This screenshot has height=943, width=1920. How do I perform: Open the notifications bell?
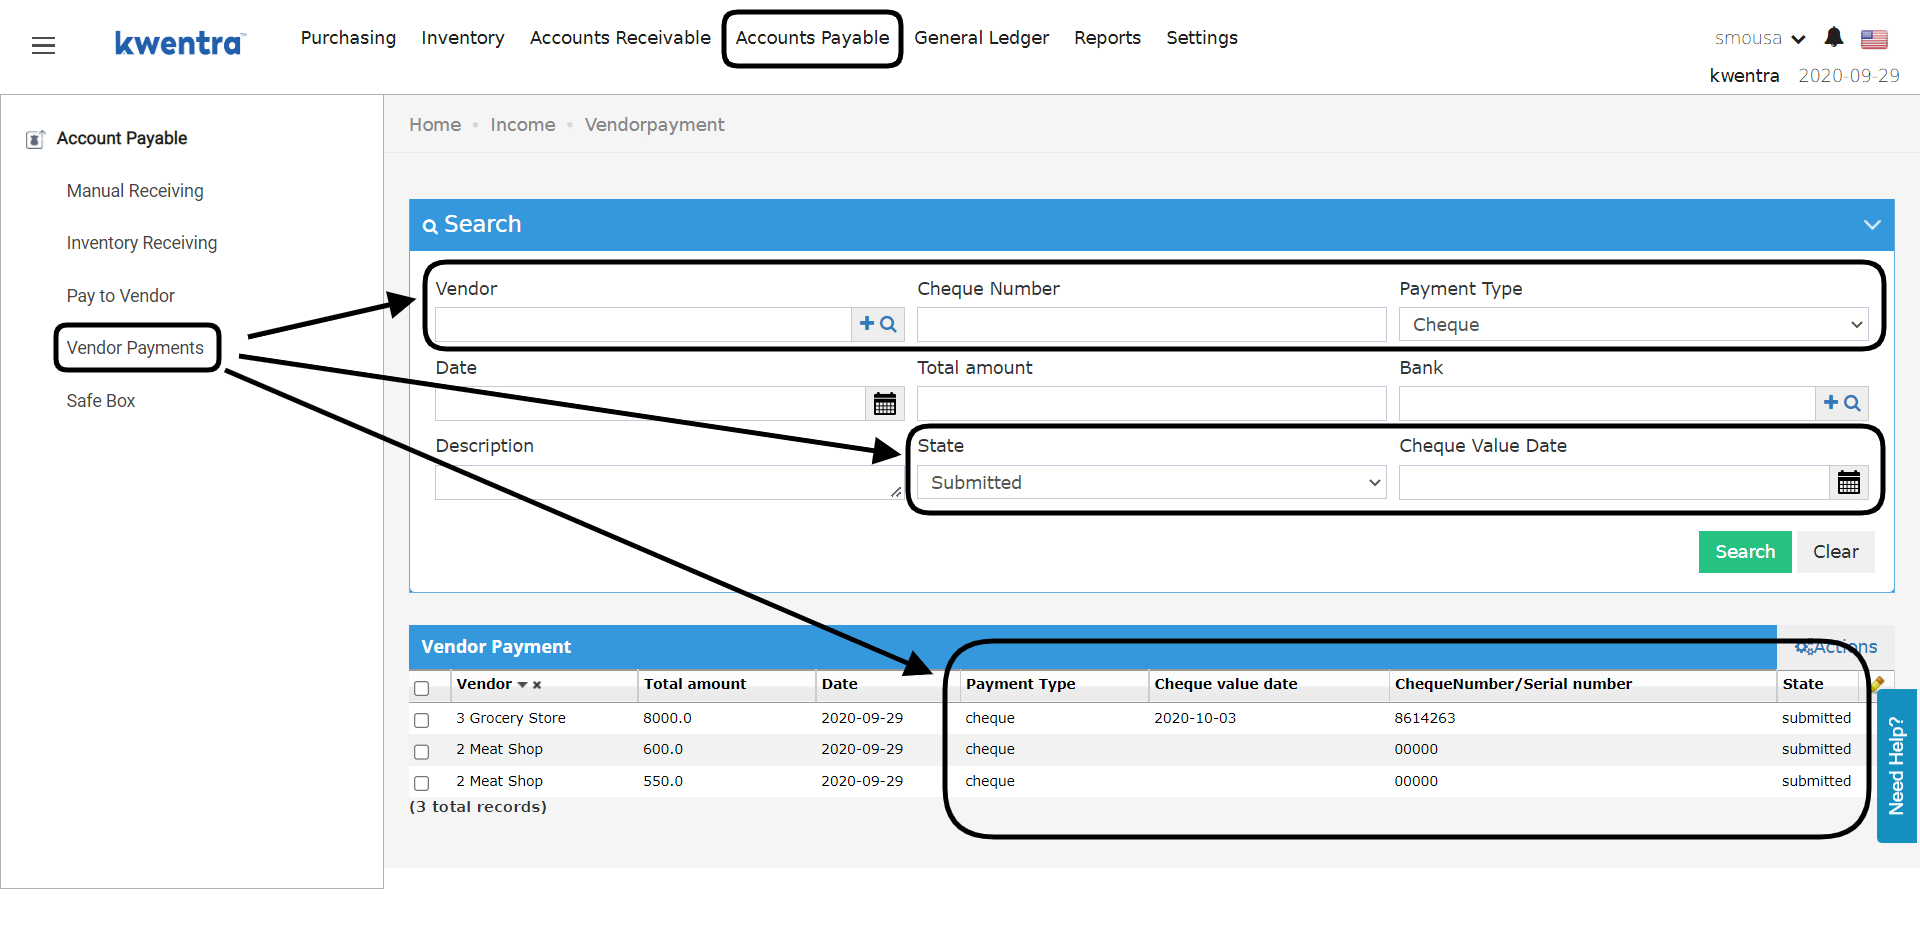click(x=1833, y=37)
